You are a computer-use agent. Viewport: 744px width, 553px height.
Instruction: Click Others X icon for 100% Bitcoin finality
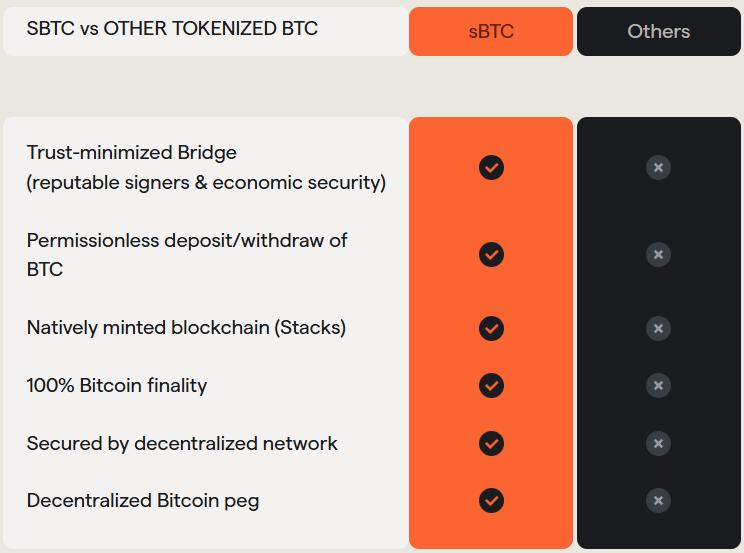[658, 385]
